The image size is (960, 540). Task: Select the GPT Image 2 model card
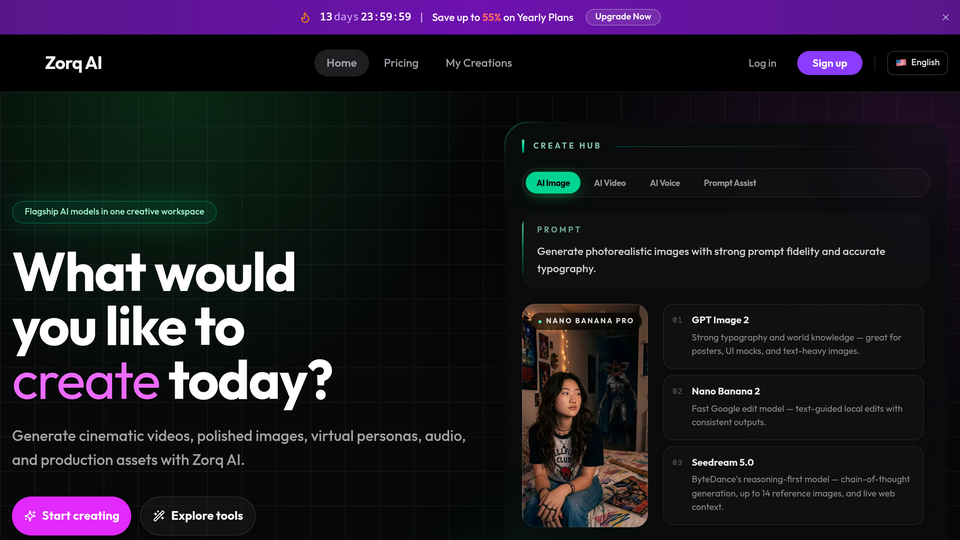click(793, 336)
